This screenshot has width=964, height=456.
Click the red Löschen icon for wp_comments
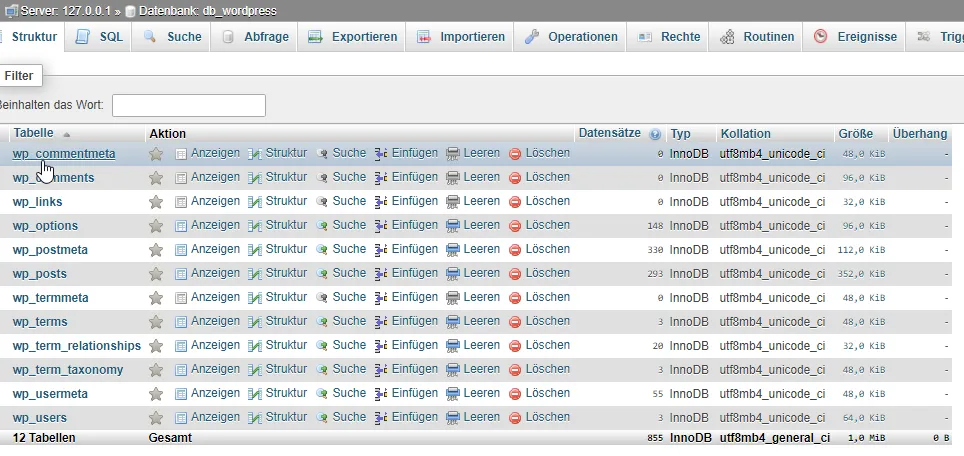coord(515,178)
